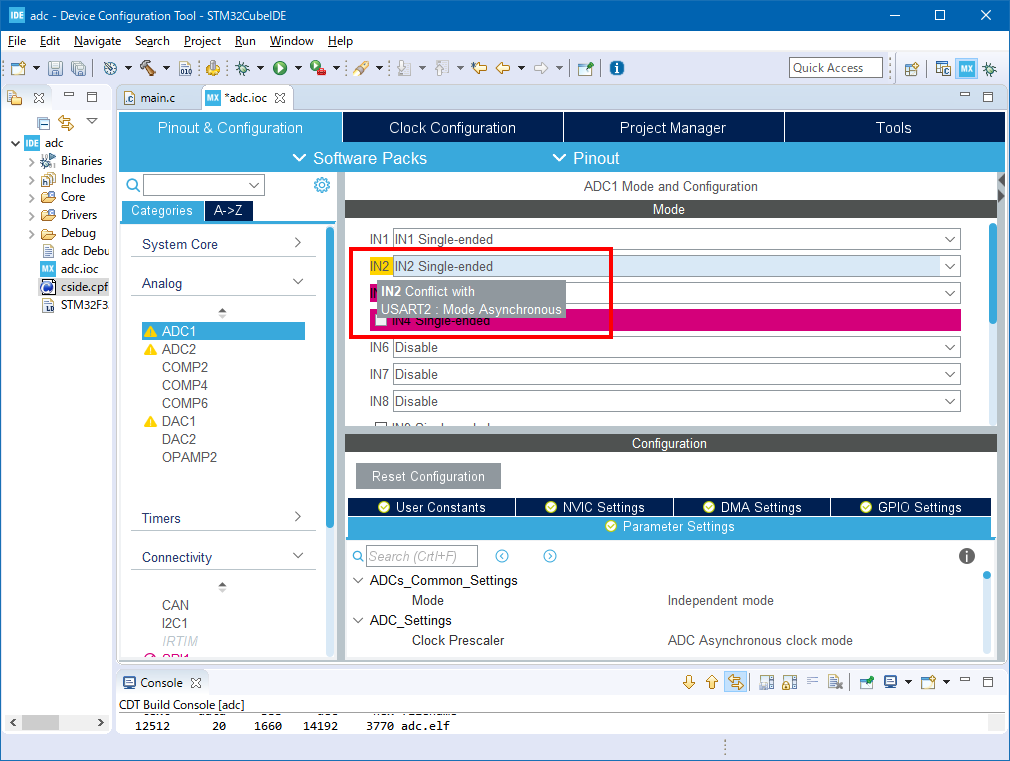Open the Project menu

[202, 41]
